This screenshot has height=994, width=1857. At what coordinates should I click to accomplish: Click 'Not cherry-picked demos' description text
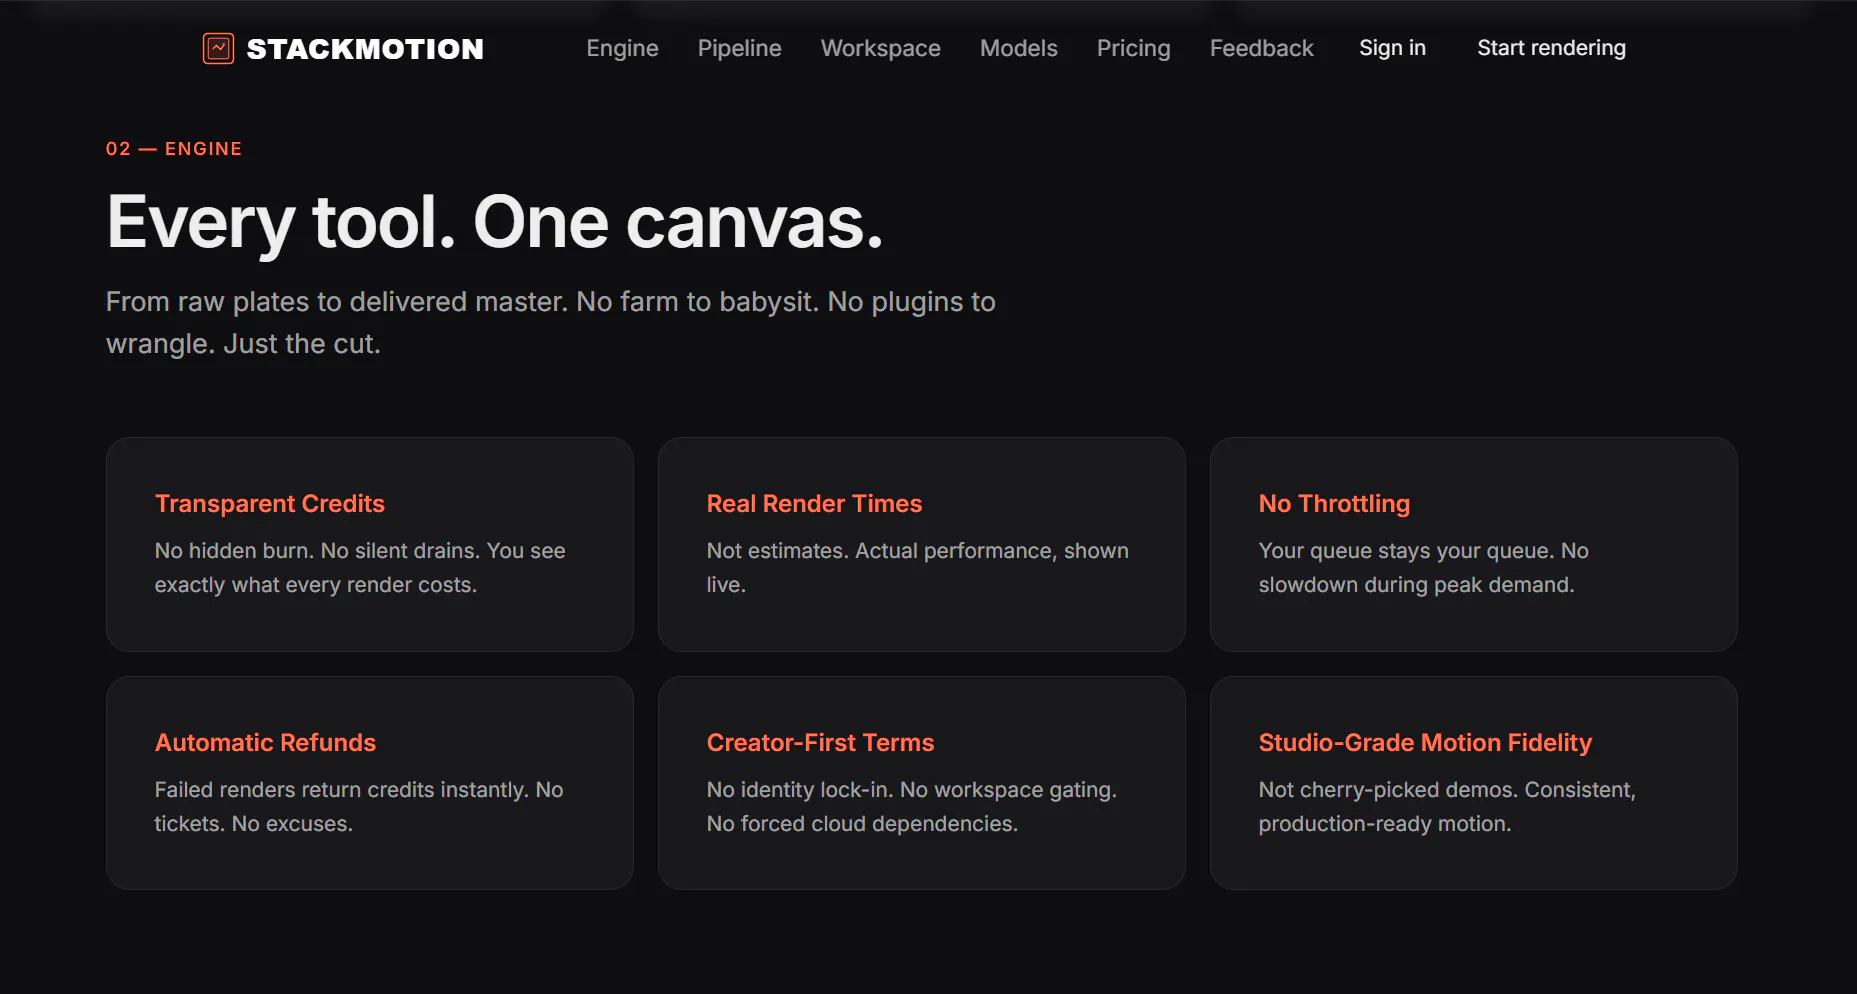(1447, 806)
